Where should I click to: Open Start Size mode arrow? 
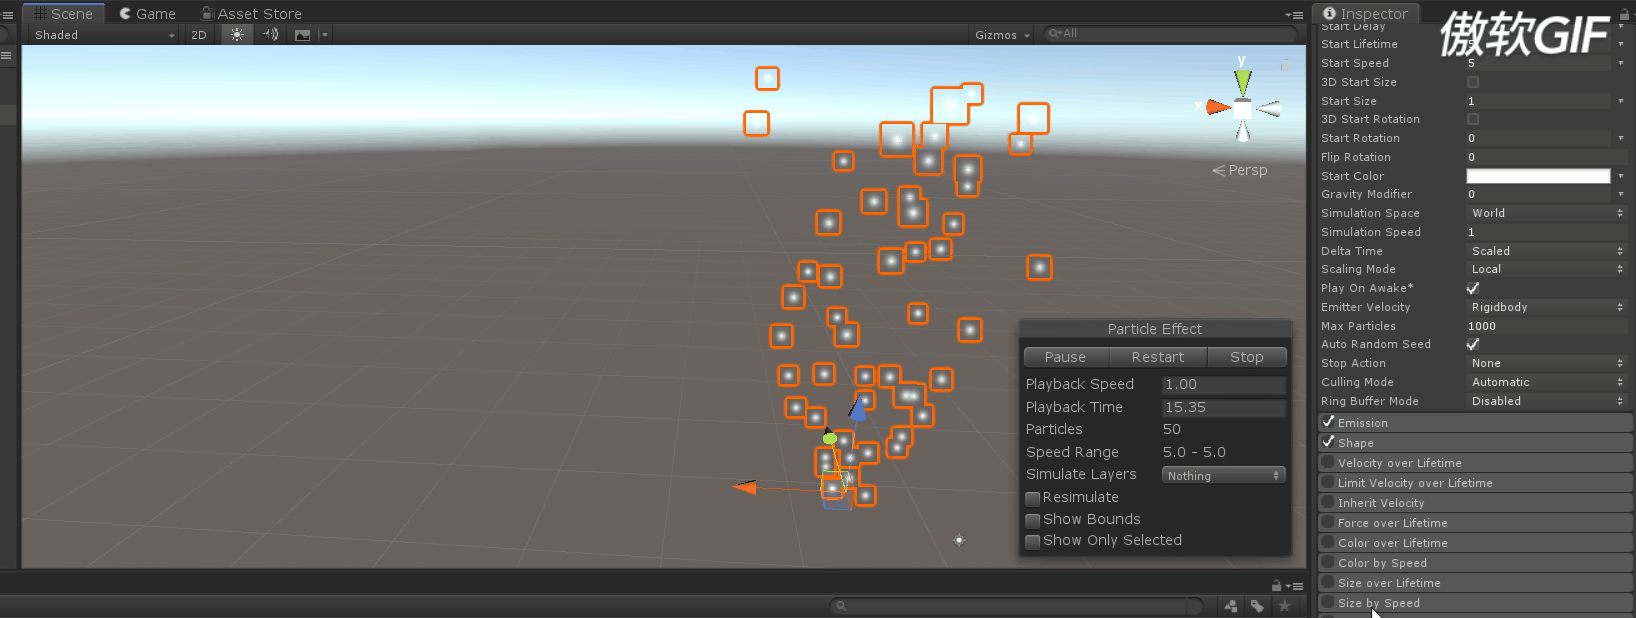click(x=1620, y=101)
